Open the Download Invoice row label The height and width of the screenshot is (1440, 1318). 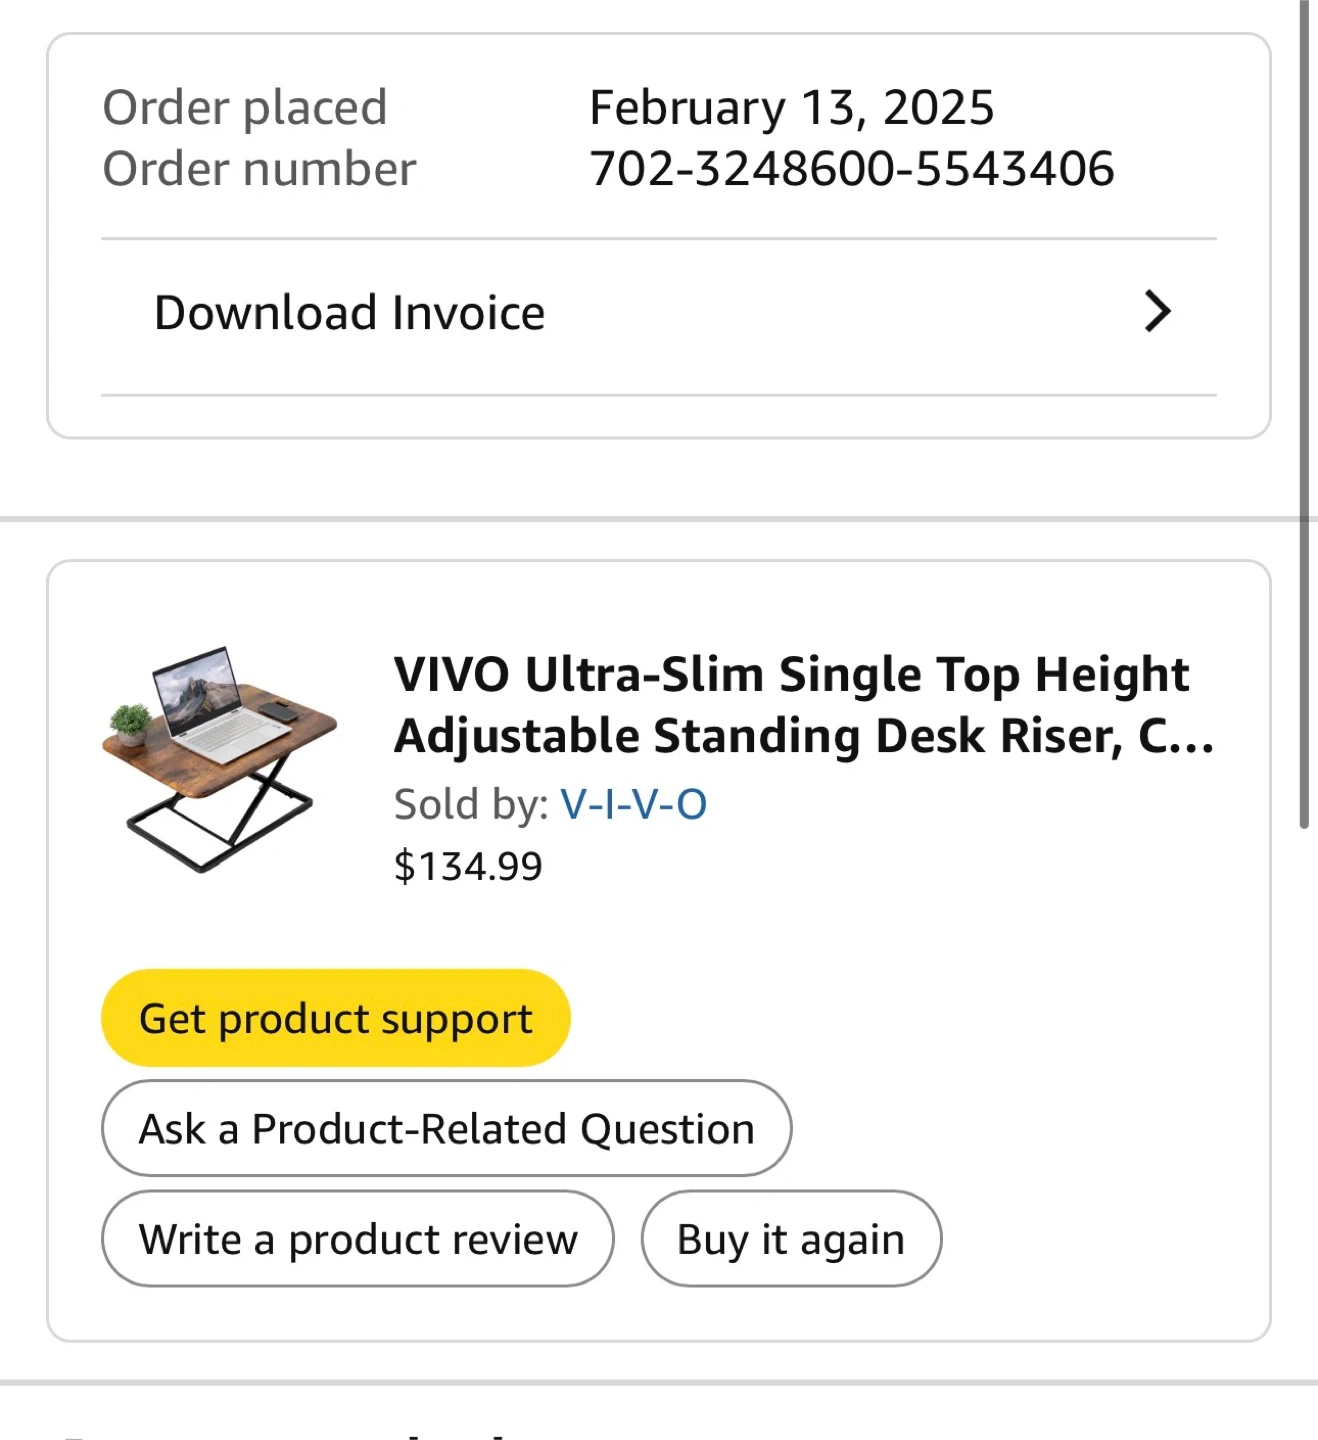point(349,313)
